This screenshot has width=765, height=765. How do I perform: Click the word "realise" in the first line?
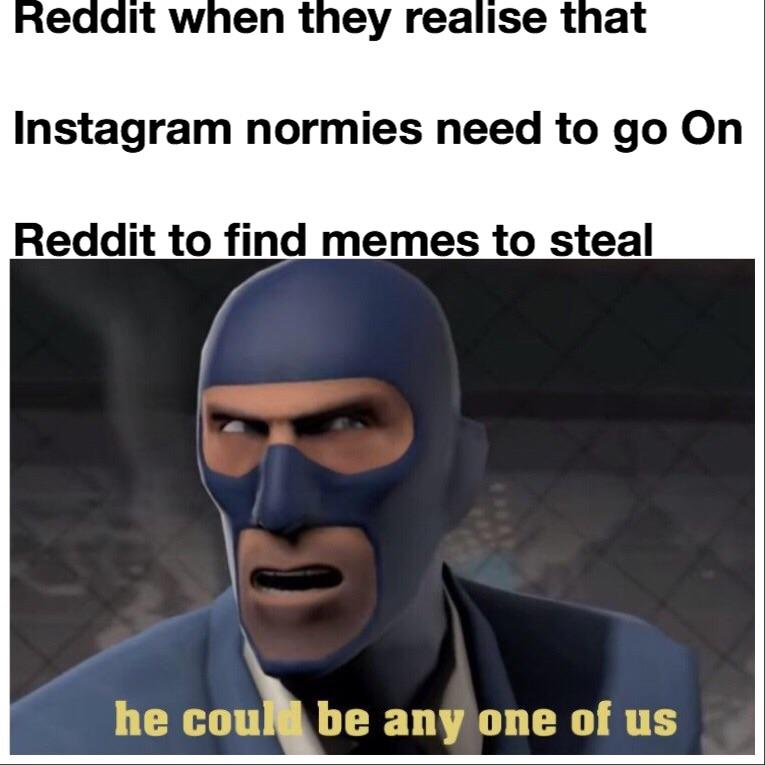coord(476,18)
